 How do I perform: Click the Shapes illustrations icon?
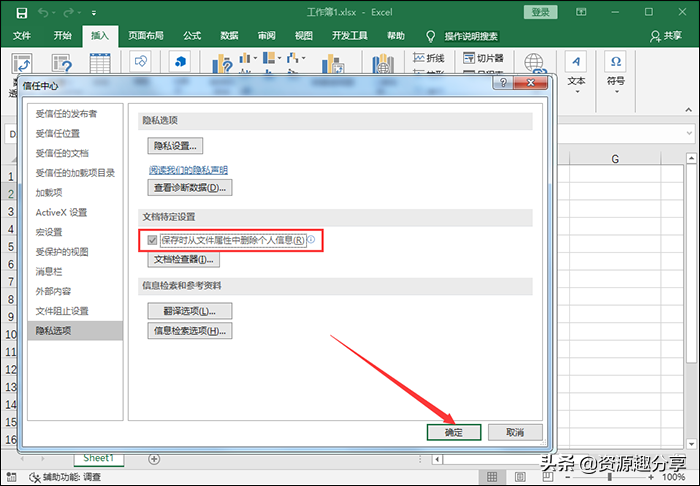click(140, 61)
